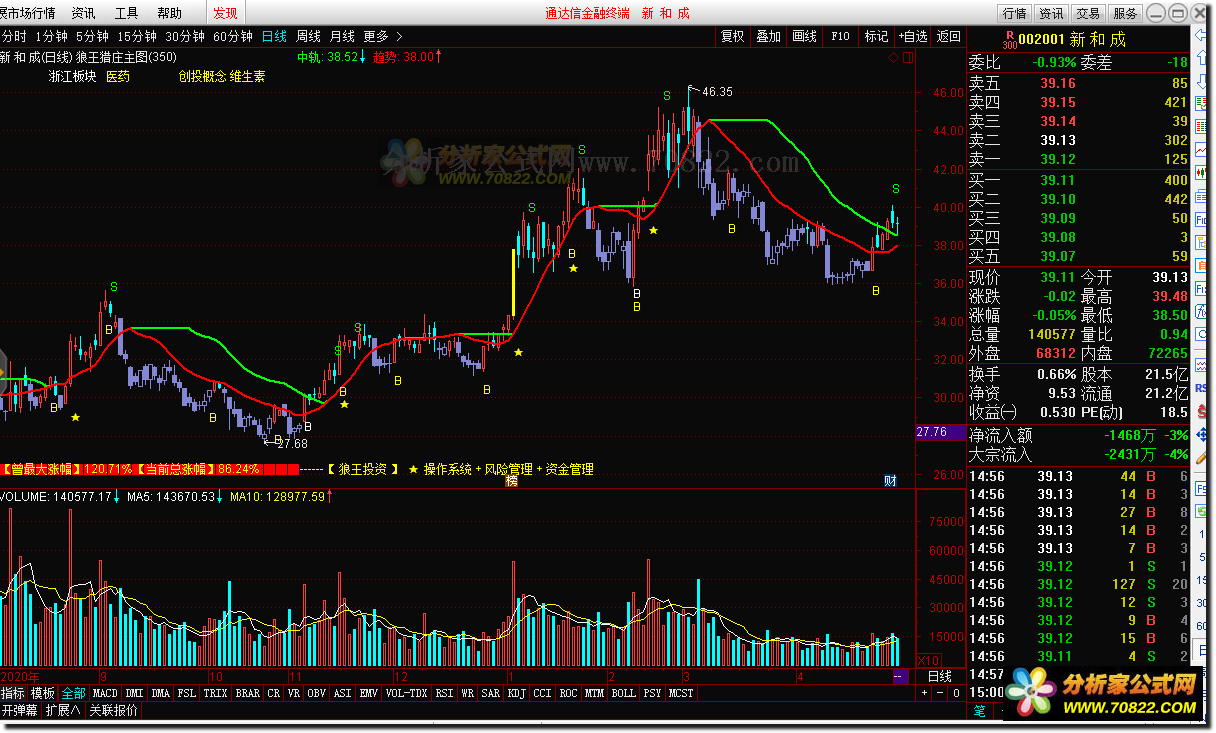Select the TRIX indicator
The image size is (1216, 733).
point(215,693)
